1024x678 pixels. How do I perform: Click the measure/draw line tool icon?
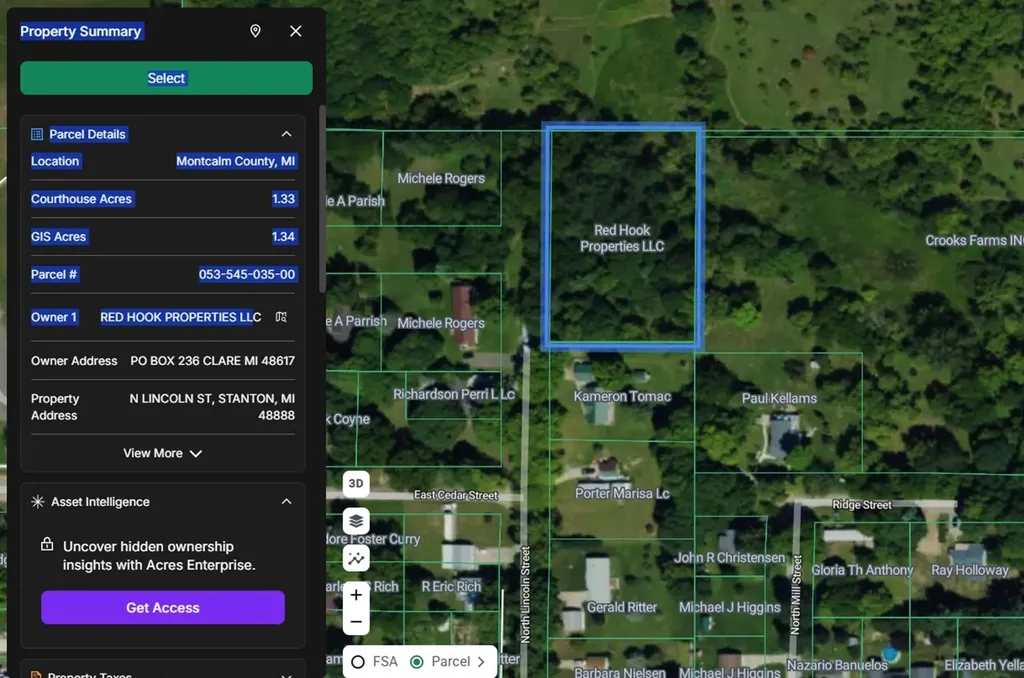tap(356, 558)
